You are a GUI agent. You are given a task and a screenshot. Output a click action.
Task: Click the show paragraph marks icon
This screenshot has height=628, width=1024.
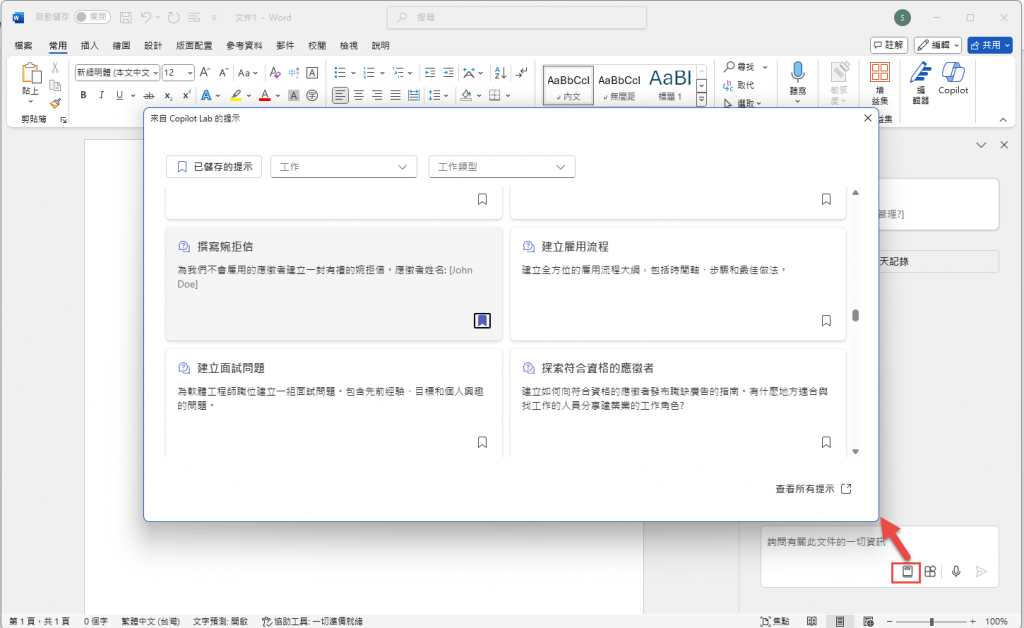pyautogui.click(x=521, y=72)
